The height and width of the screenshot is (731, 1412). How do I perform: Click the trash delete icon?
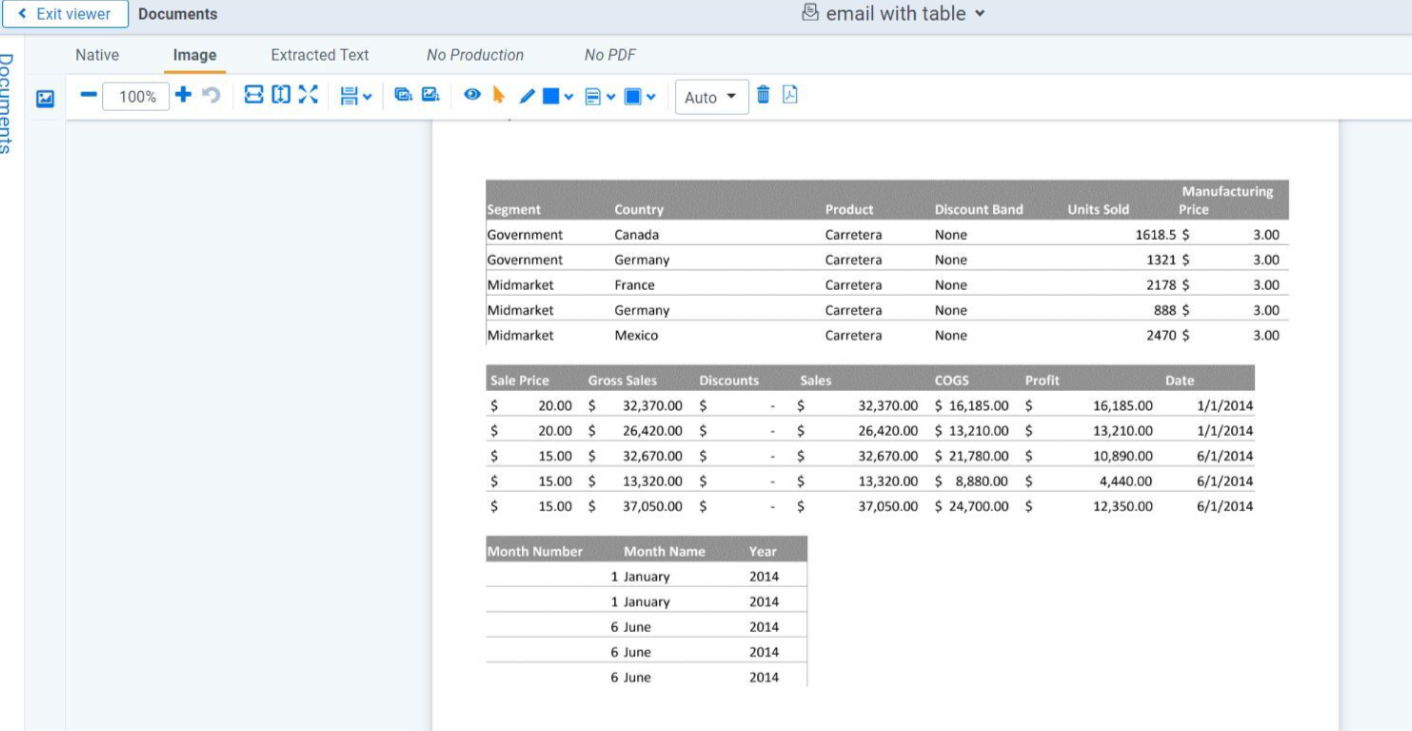pyautogui.click(x=763, y=95)
